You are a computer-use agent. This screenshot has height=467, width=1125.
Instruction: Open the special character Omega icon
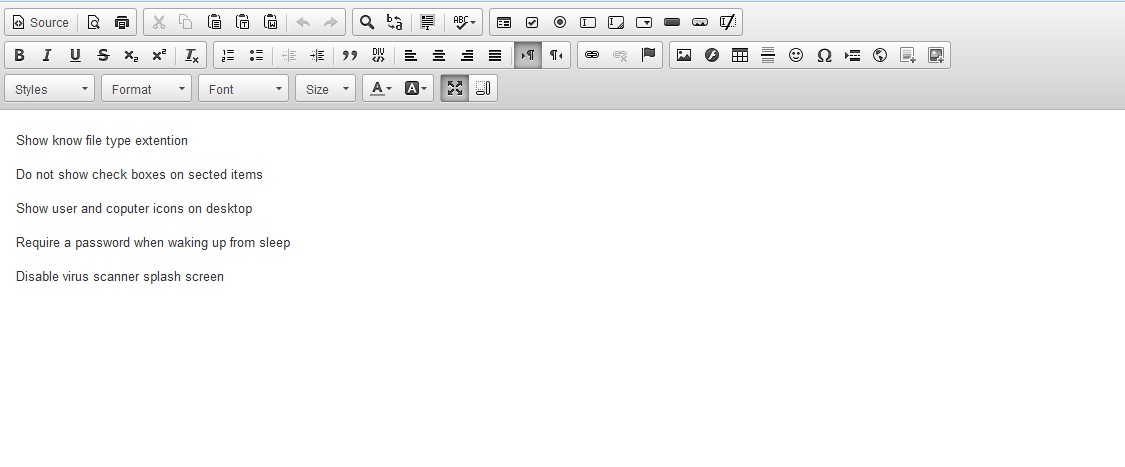(824, 56)
